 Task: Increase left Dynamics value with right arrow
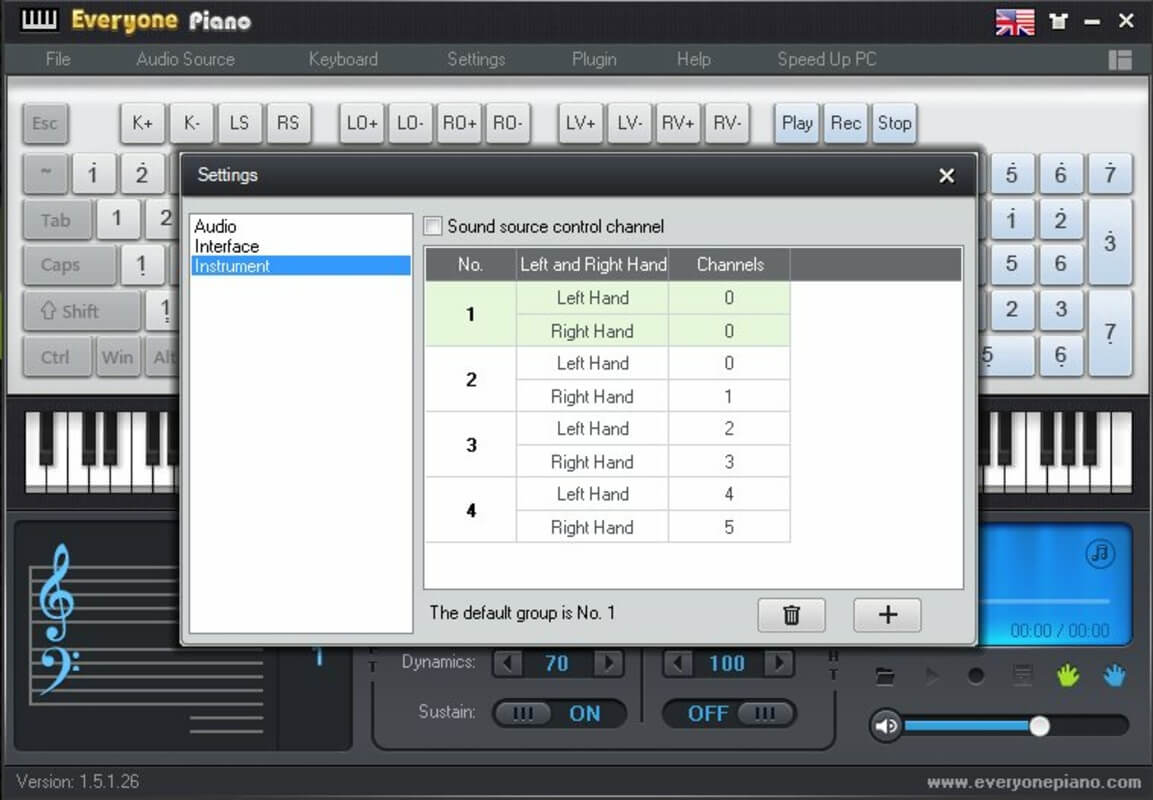click(x=609, y=663)
